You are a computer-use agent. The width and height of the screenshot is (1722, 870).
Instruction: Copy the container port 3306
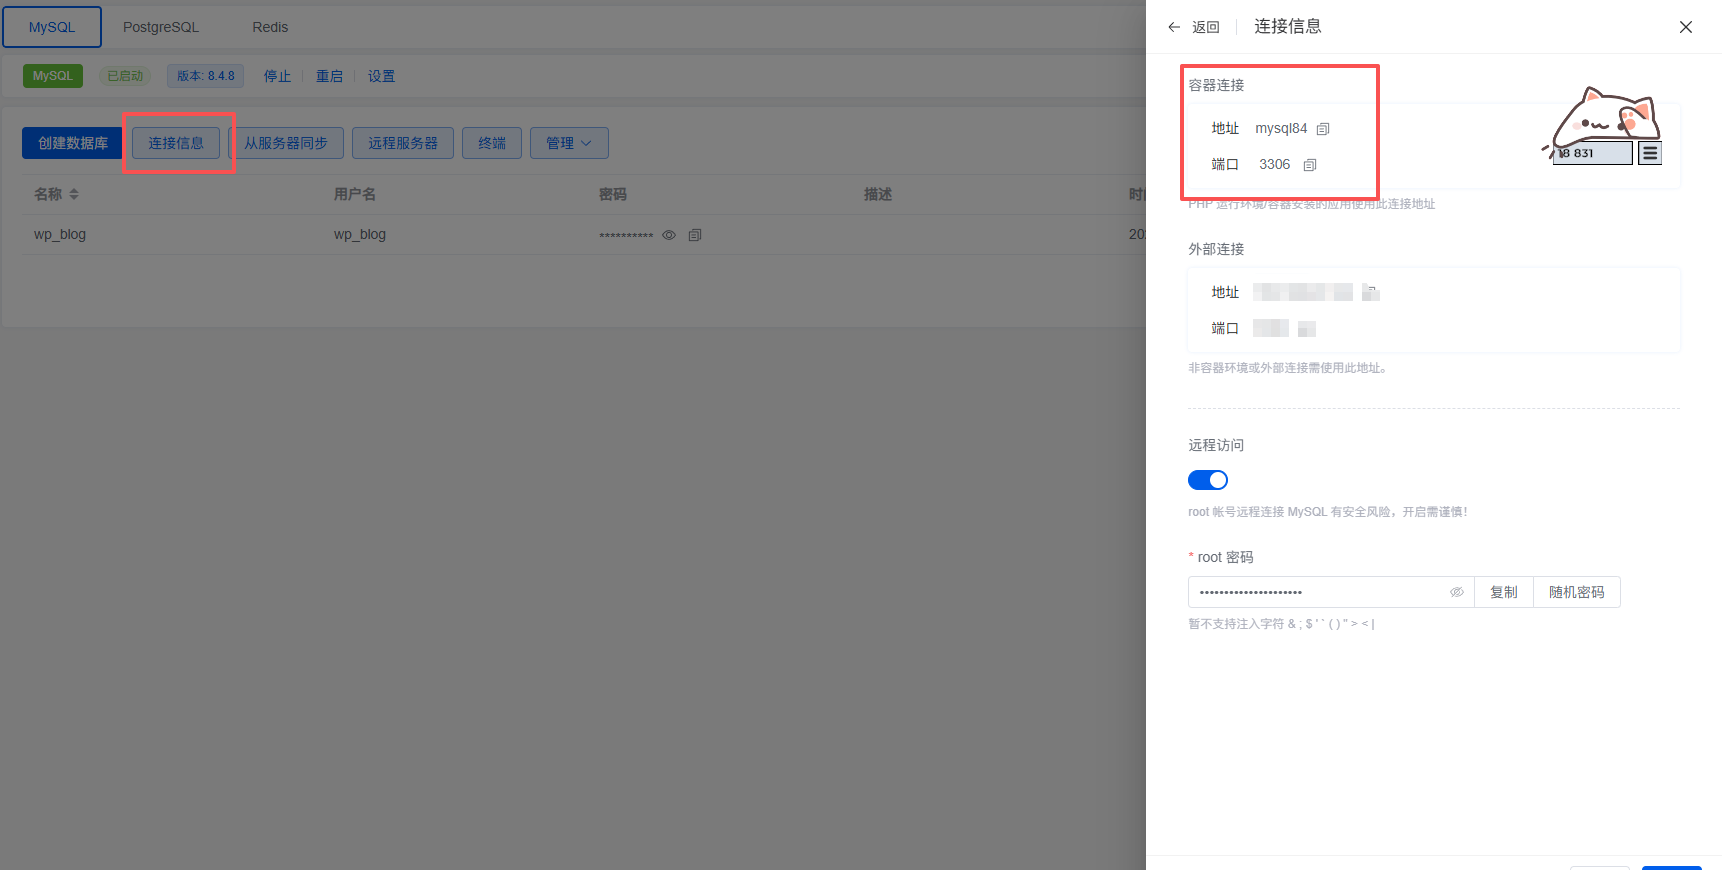(x=1310, y=165)
